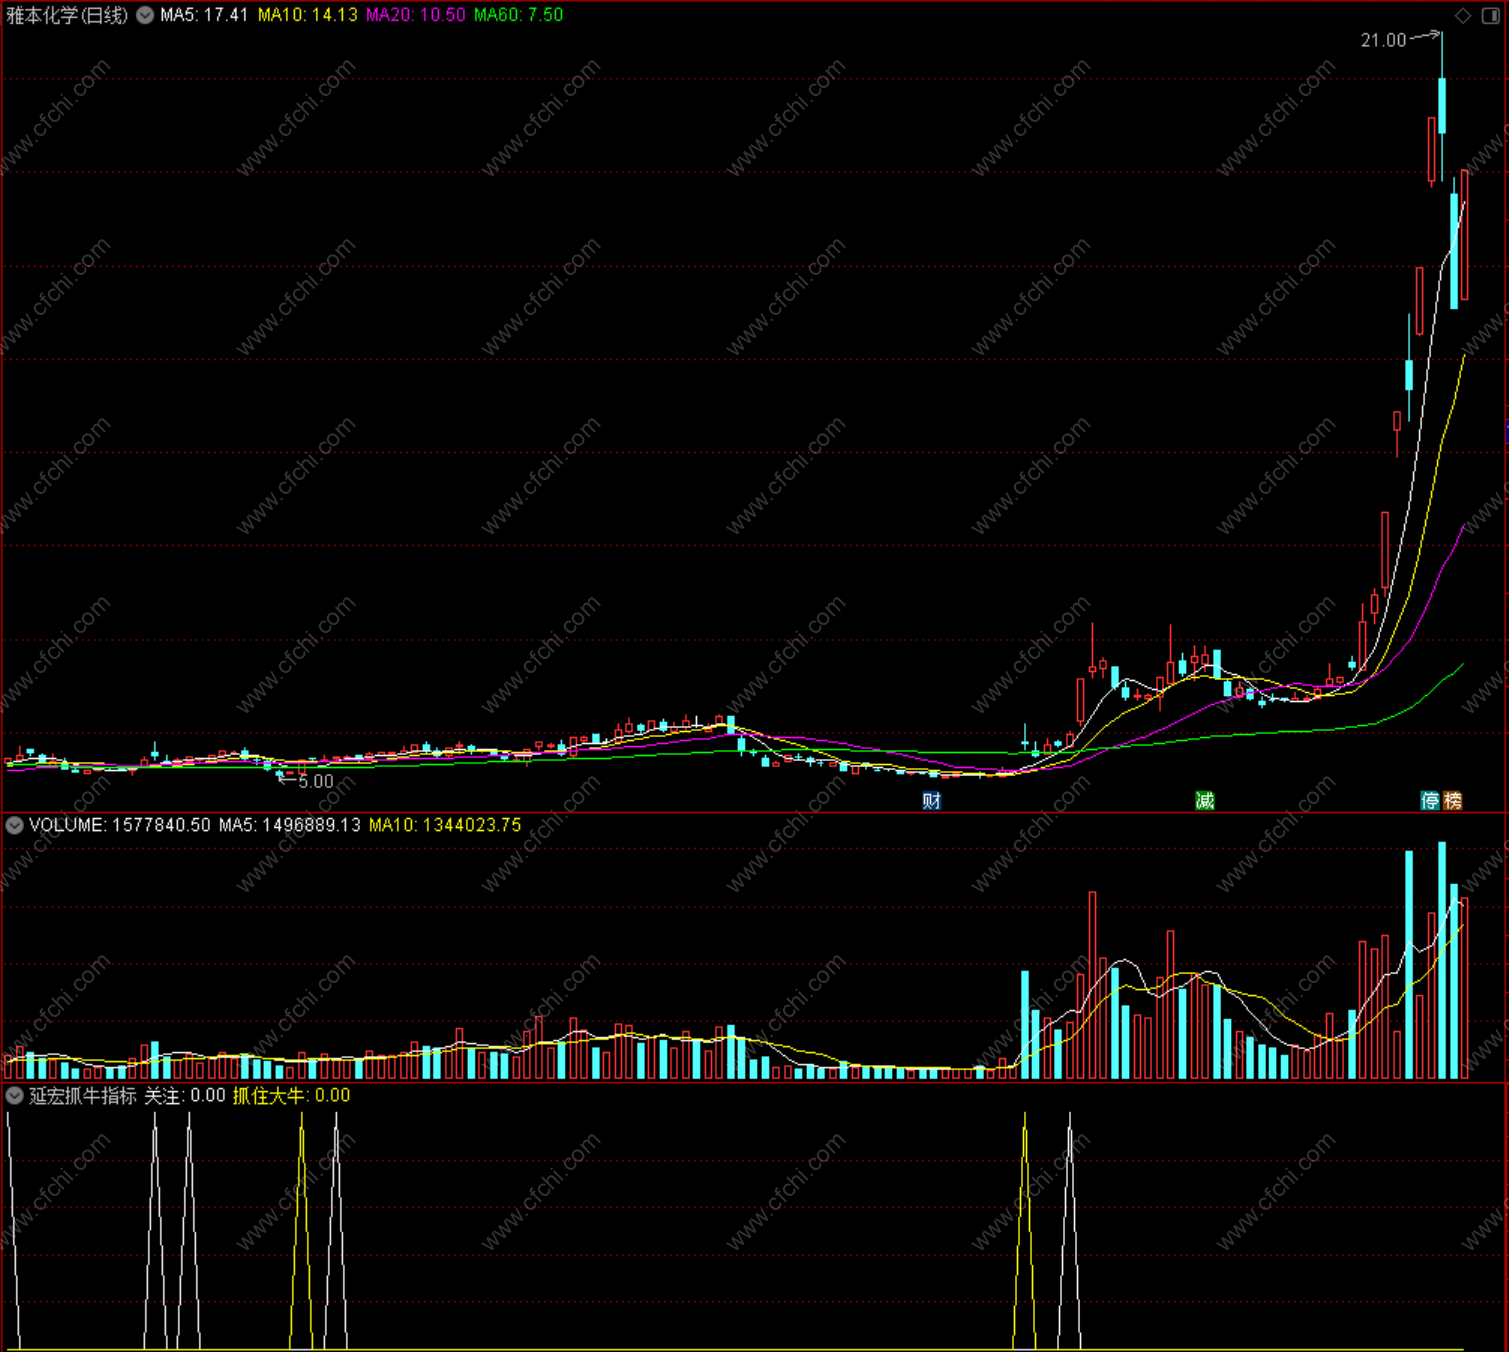Click the 5.00 low price annotation
The width and height of the screenshot is (1509, 1352).
pos(316,781)
